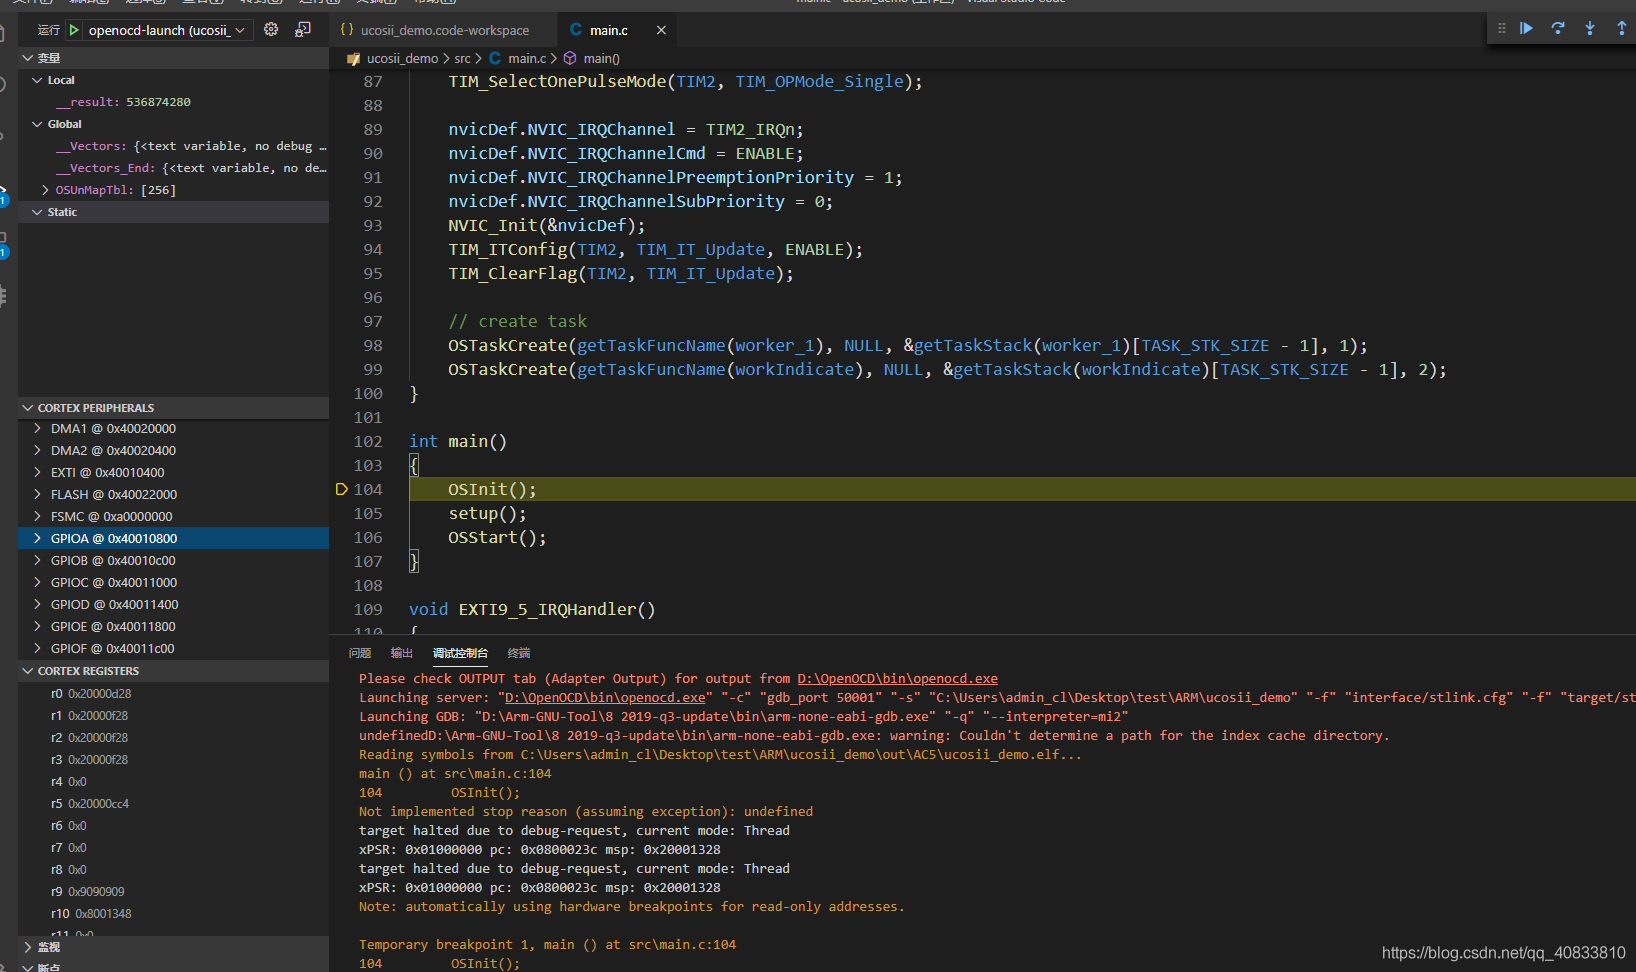This screenshot has width=1636, height=972.
Task: Click src in the breadcrumb path
Action: pos(462,58)
